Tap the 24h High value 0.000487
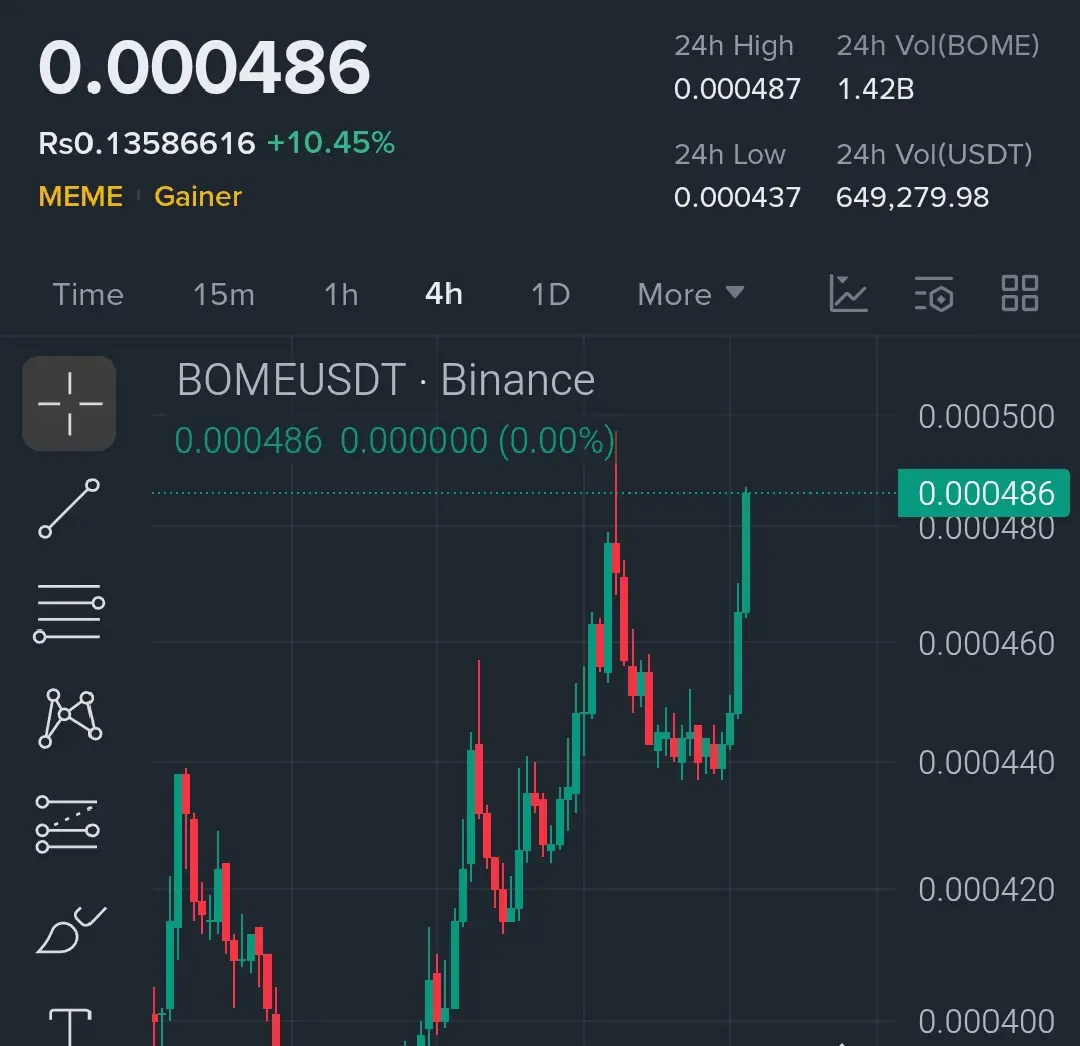 pyautogui.click(x=737, y=89)
